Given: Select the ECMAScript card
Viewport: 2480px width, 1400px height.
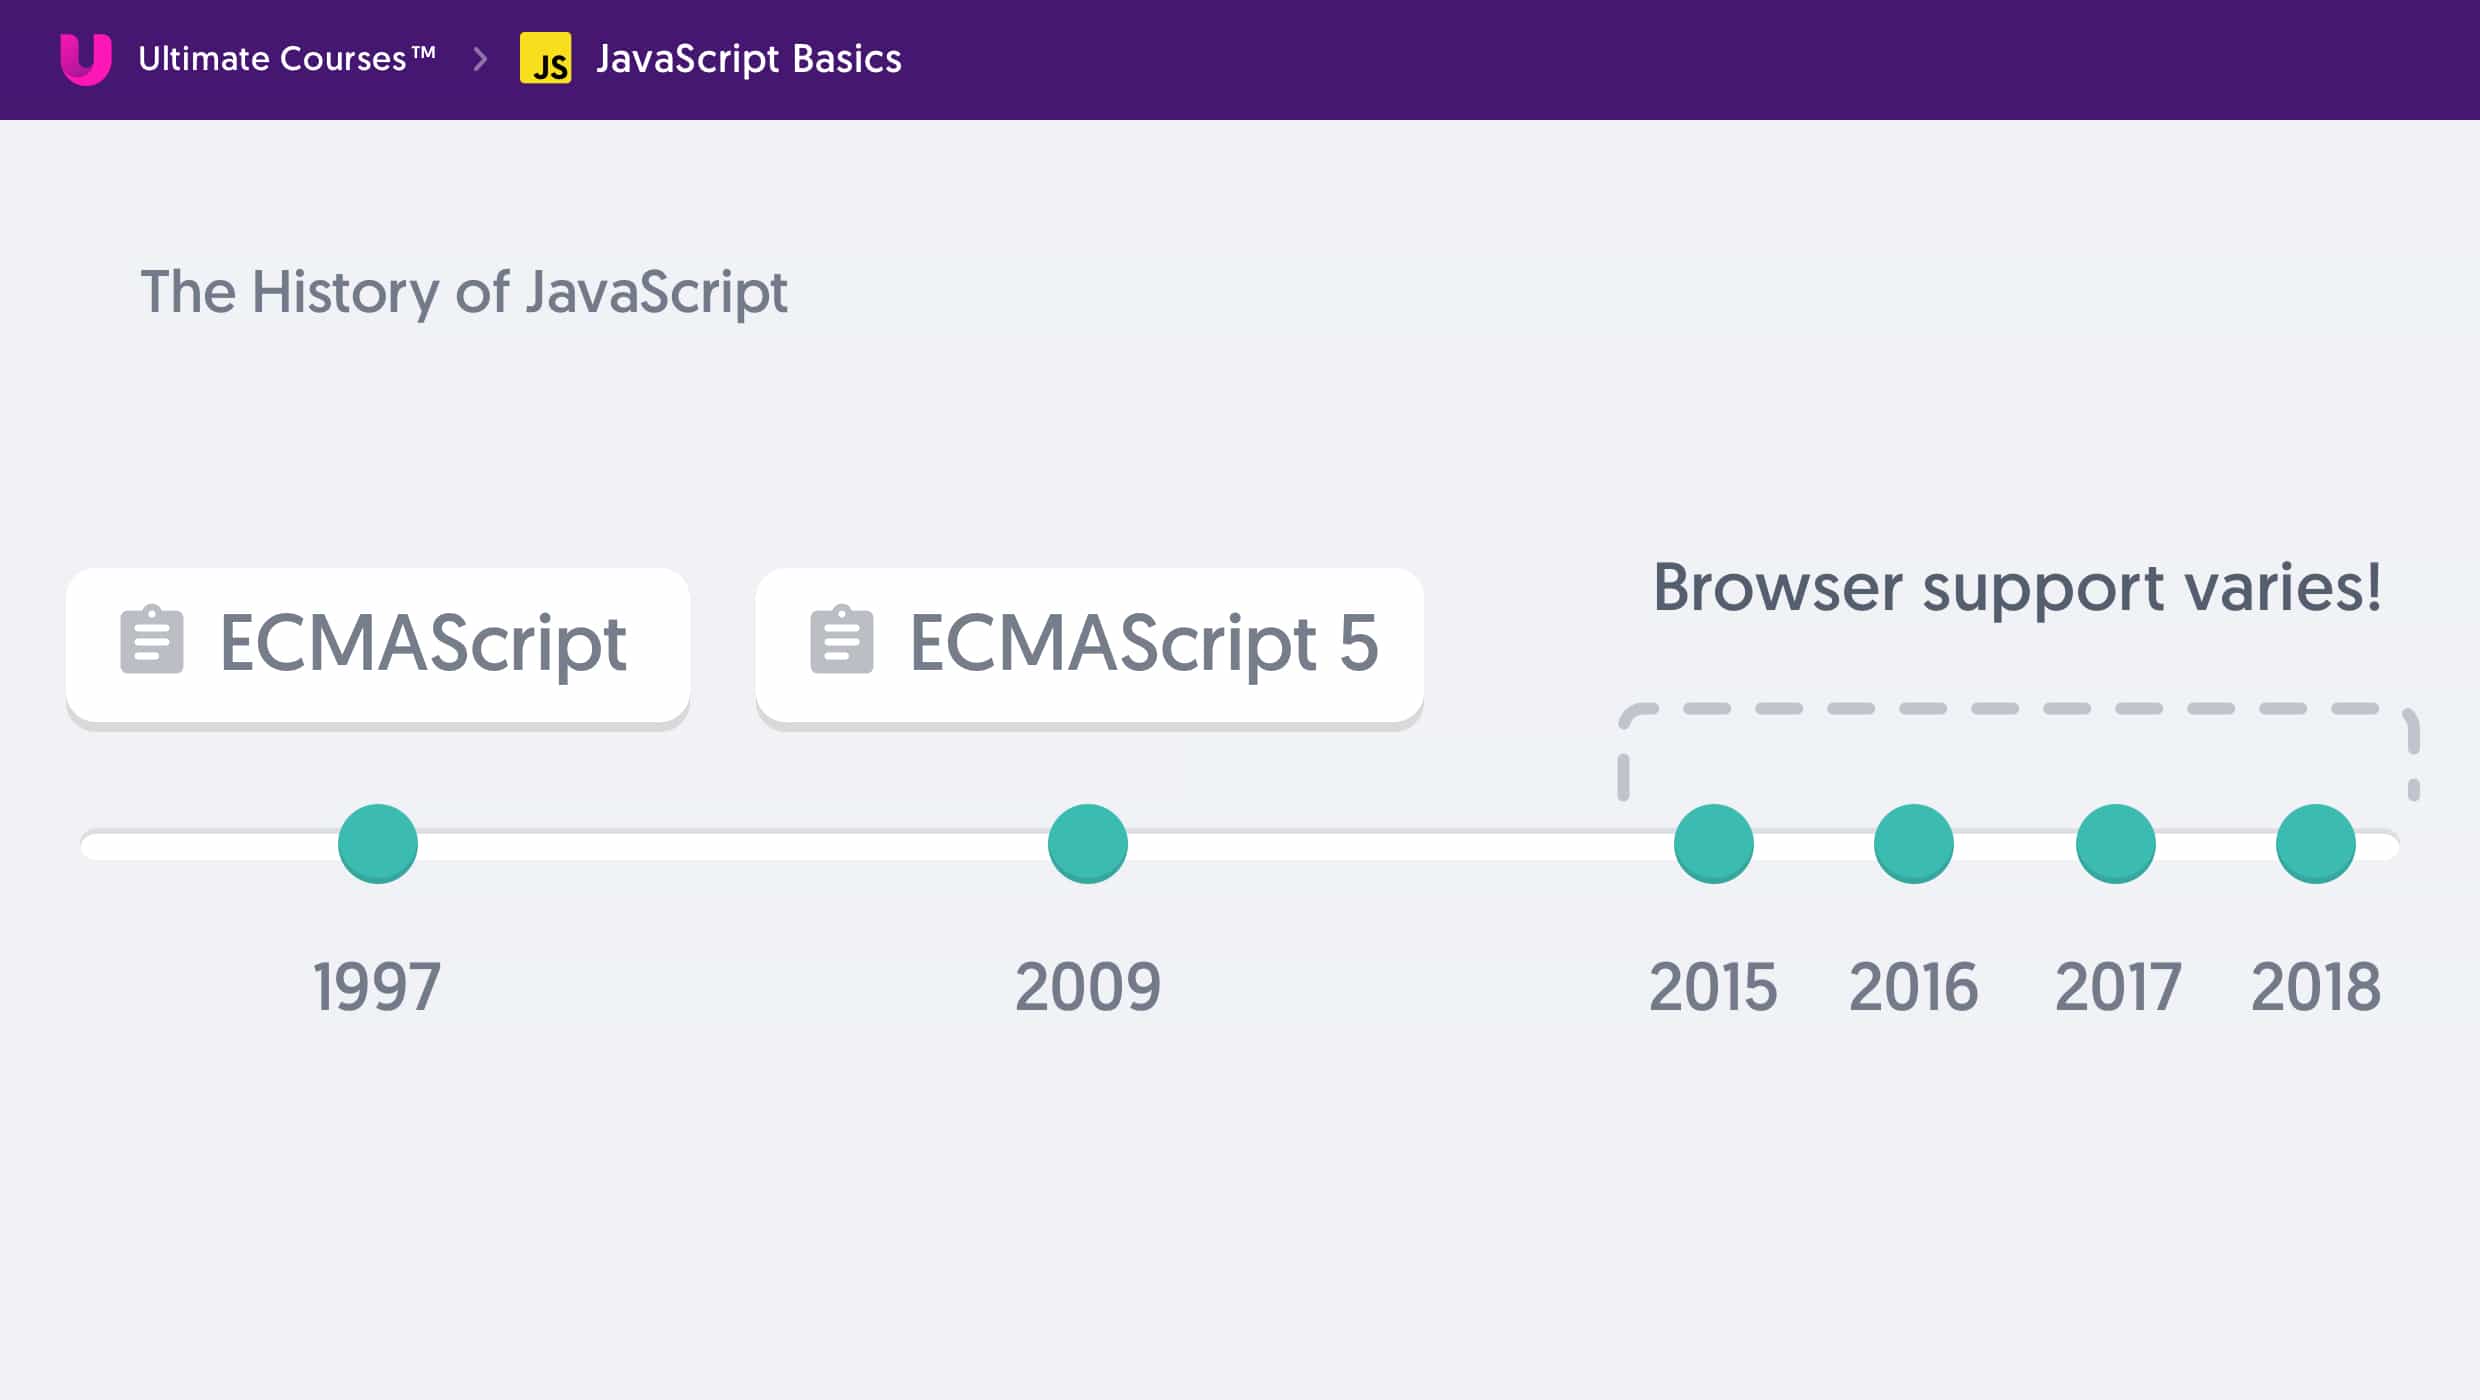Looking at the screenshot, I should click(378, 645).
